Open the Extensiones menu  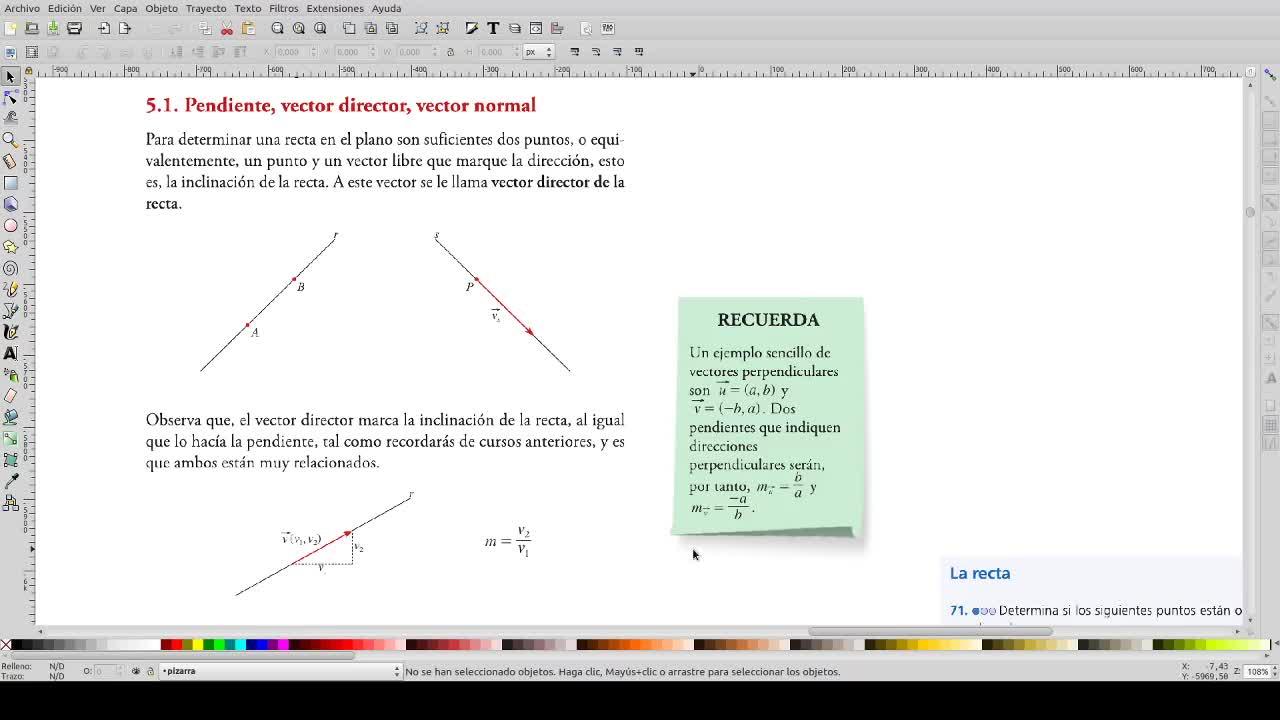click(x=335, y=8)
